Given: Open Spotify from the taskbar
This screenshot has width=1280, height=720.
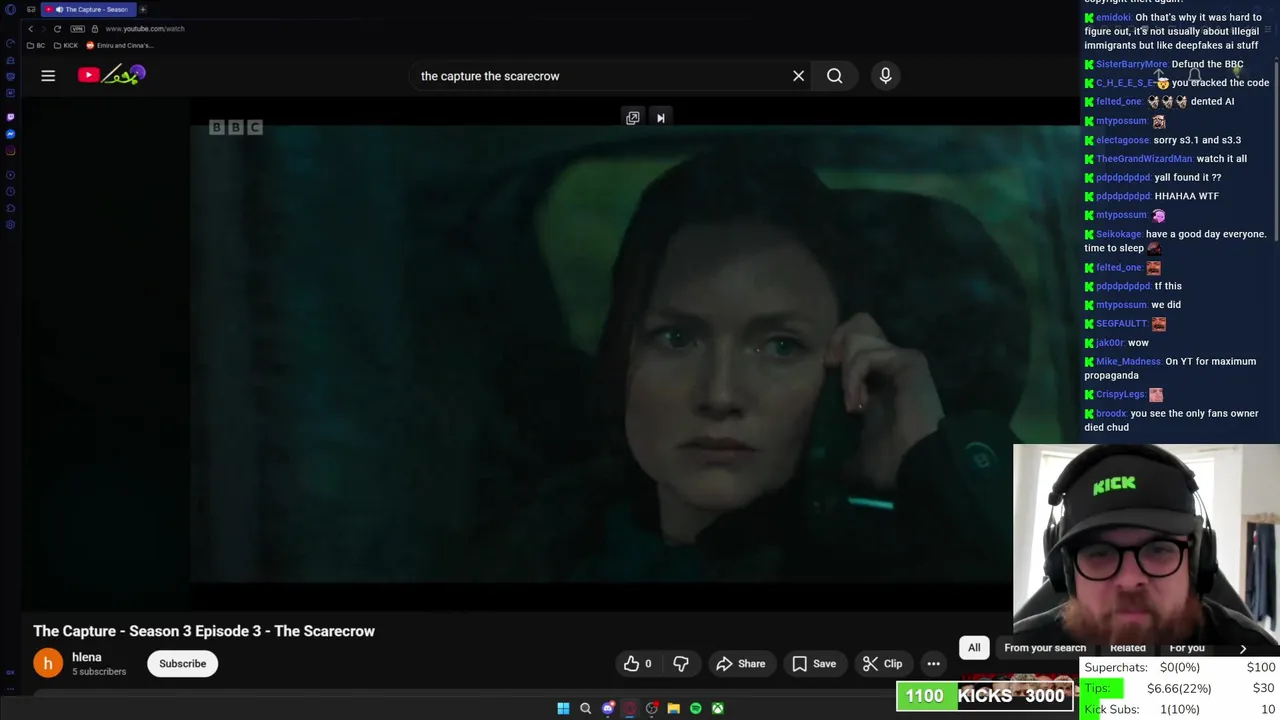Looking at the screenshot, I should [695, 708].
